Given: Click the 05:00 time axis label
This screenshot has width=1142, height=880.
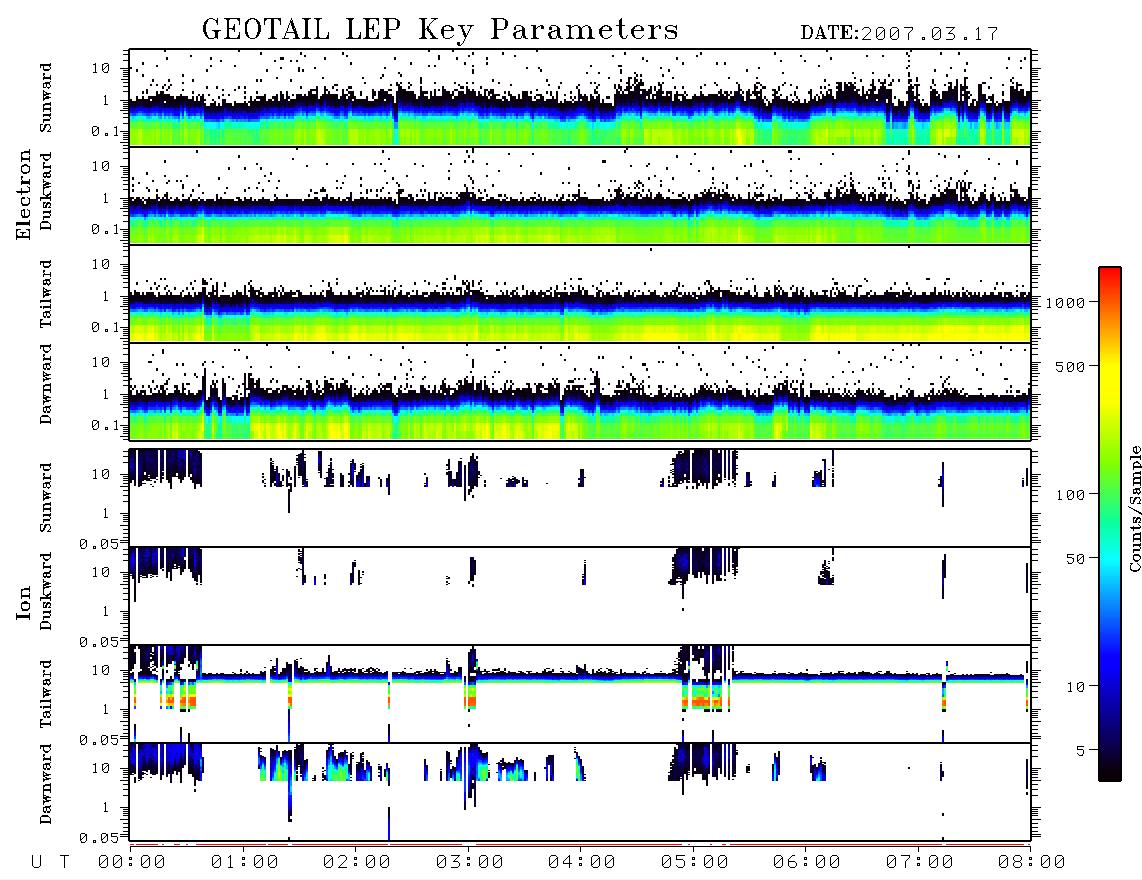Looking at the screenshot, I should click(x=695, y=863).
